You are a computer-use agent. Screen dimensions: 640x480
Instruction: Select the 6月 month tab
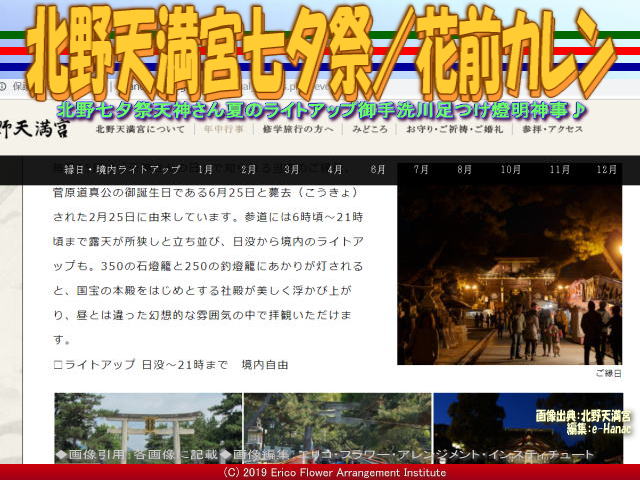[378, 169]
